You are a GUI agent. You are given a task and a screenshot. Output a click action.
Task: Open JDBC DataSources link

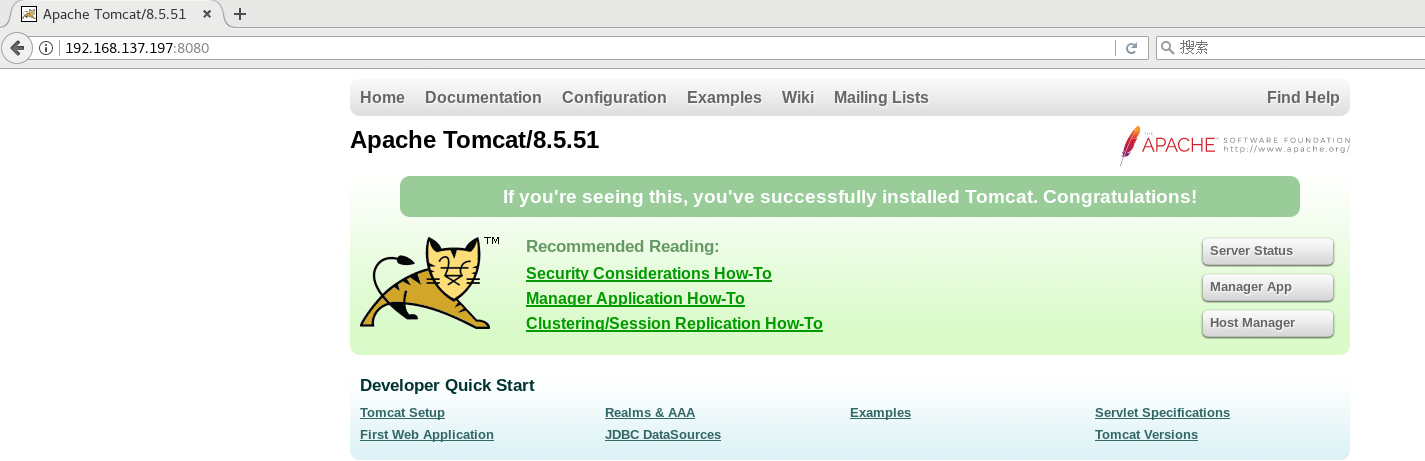(663, 435)
